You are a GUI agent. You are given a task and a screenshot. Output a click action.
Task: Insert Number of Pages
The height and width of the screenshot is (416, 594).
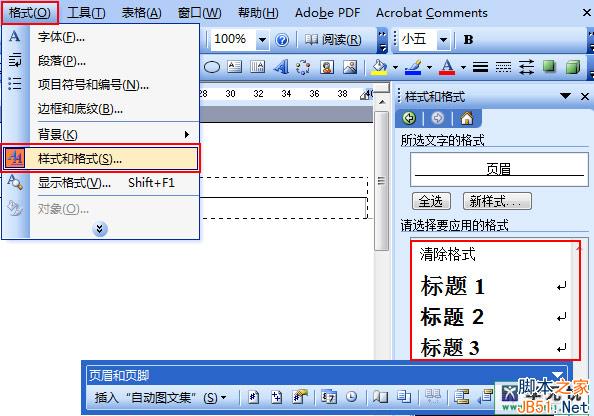point(277,397)
